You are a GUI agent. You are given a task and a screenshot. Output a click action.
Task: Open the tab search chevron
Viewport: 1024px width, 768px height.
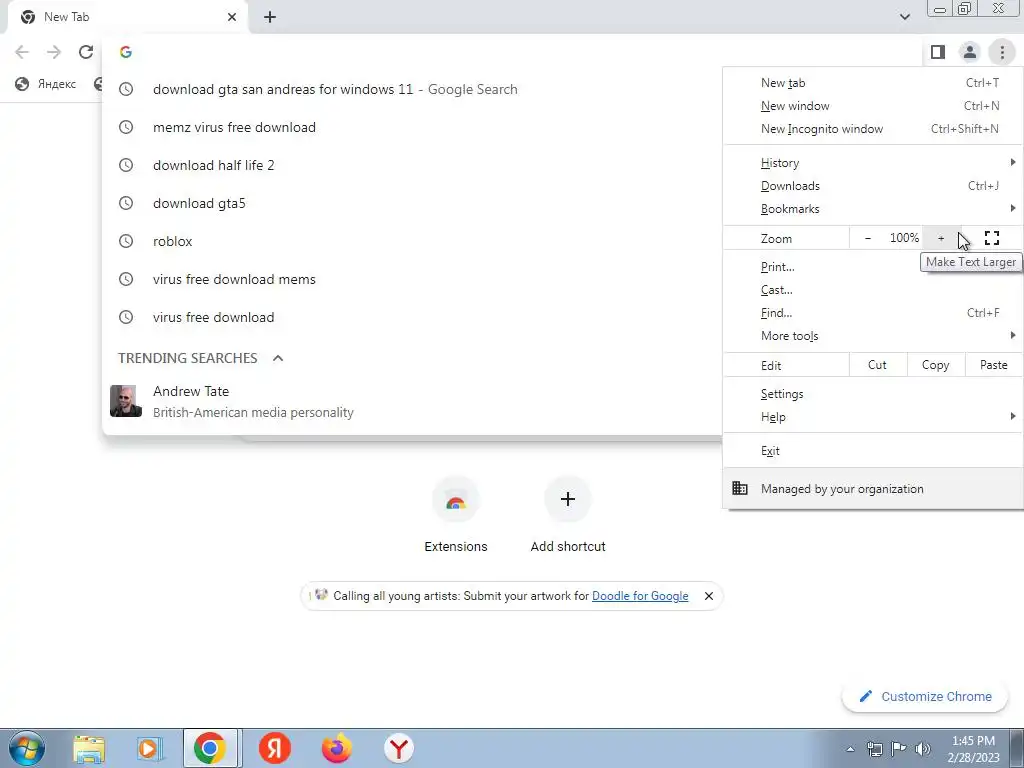904,17
